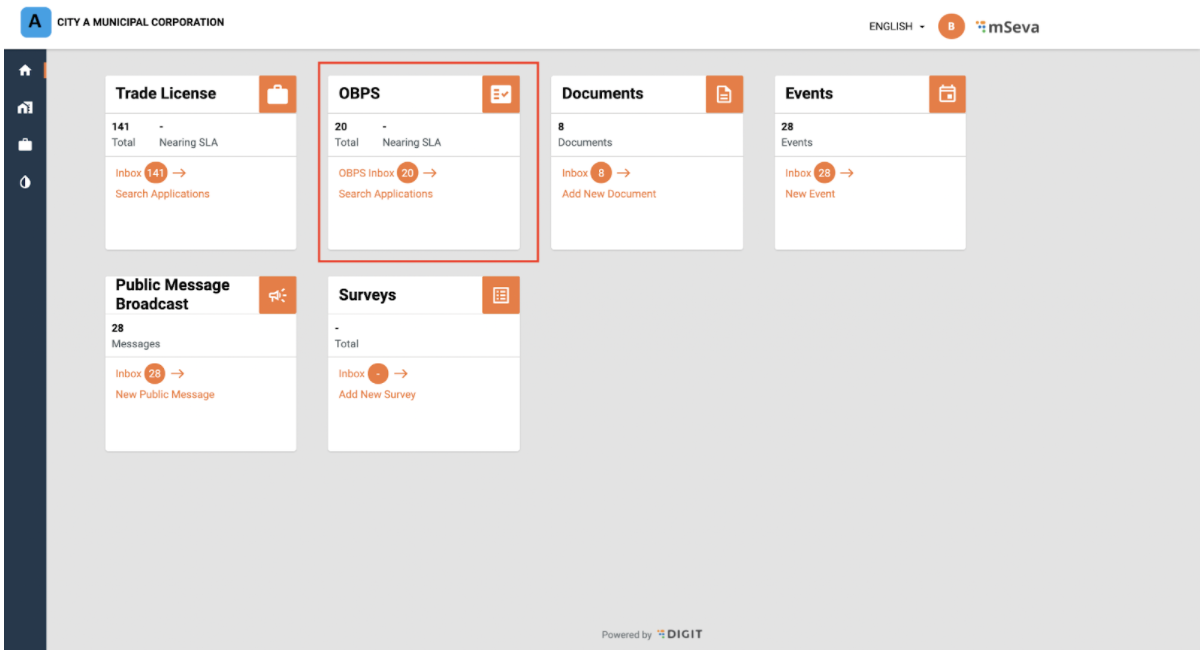The image size is (1202, 652).
Task: Click the contrast circle icon in sidebar
Action: [25, 182]
